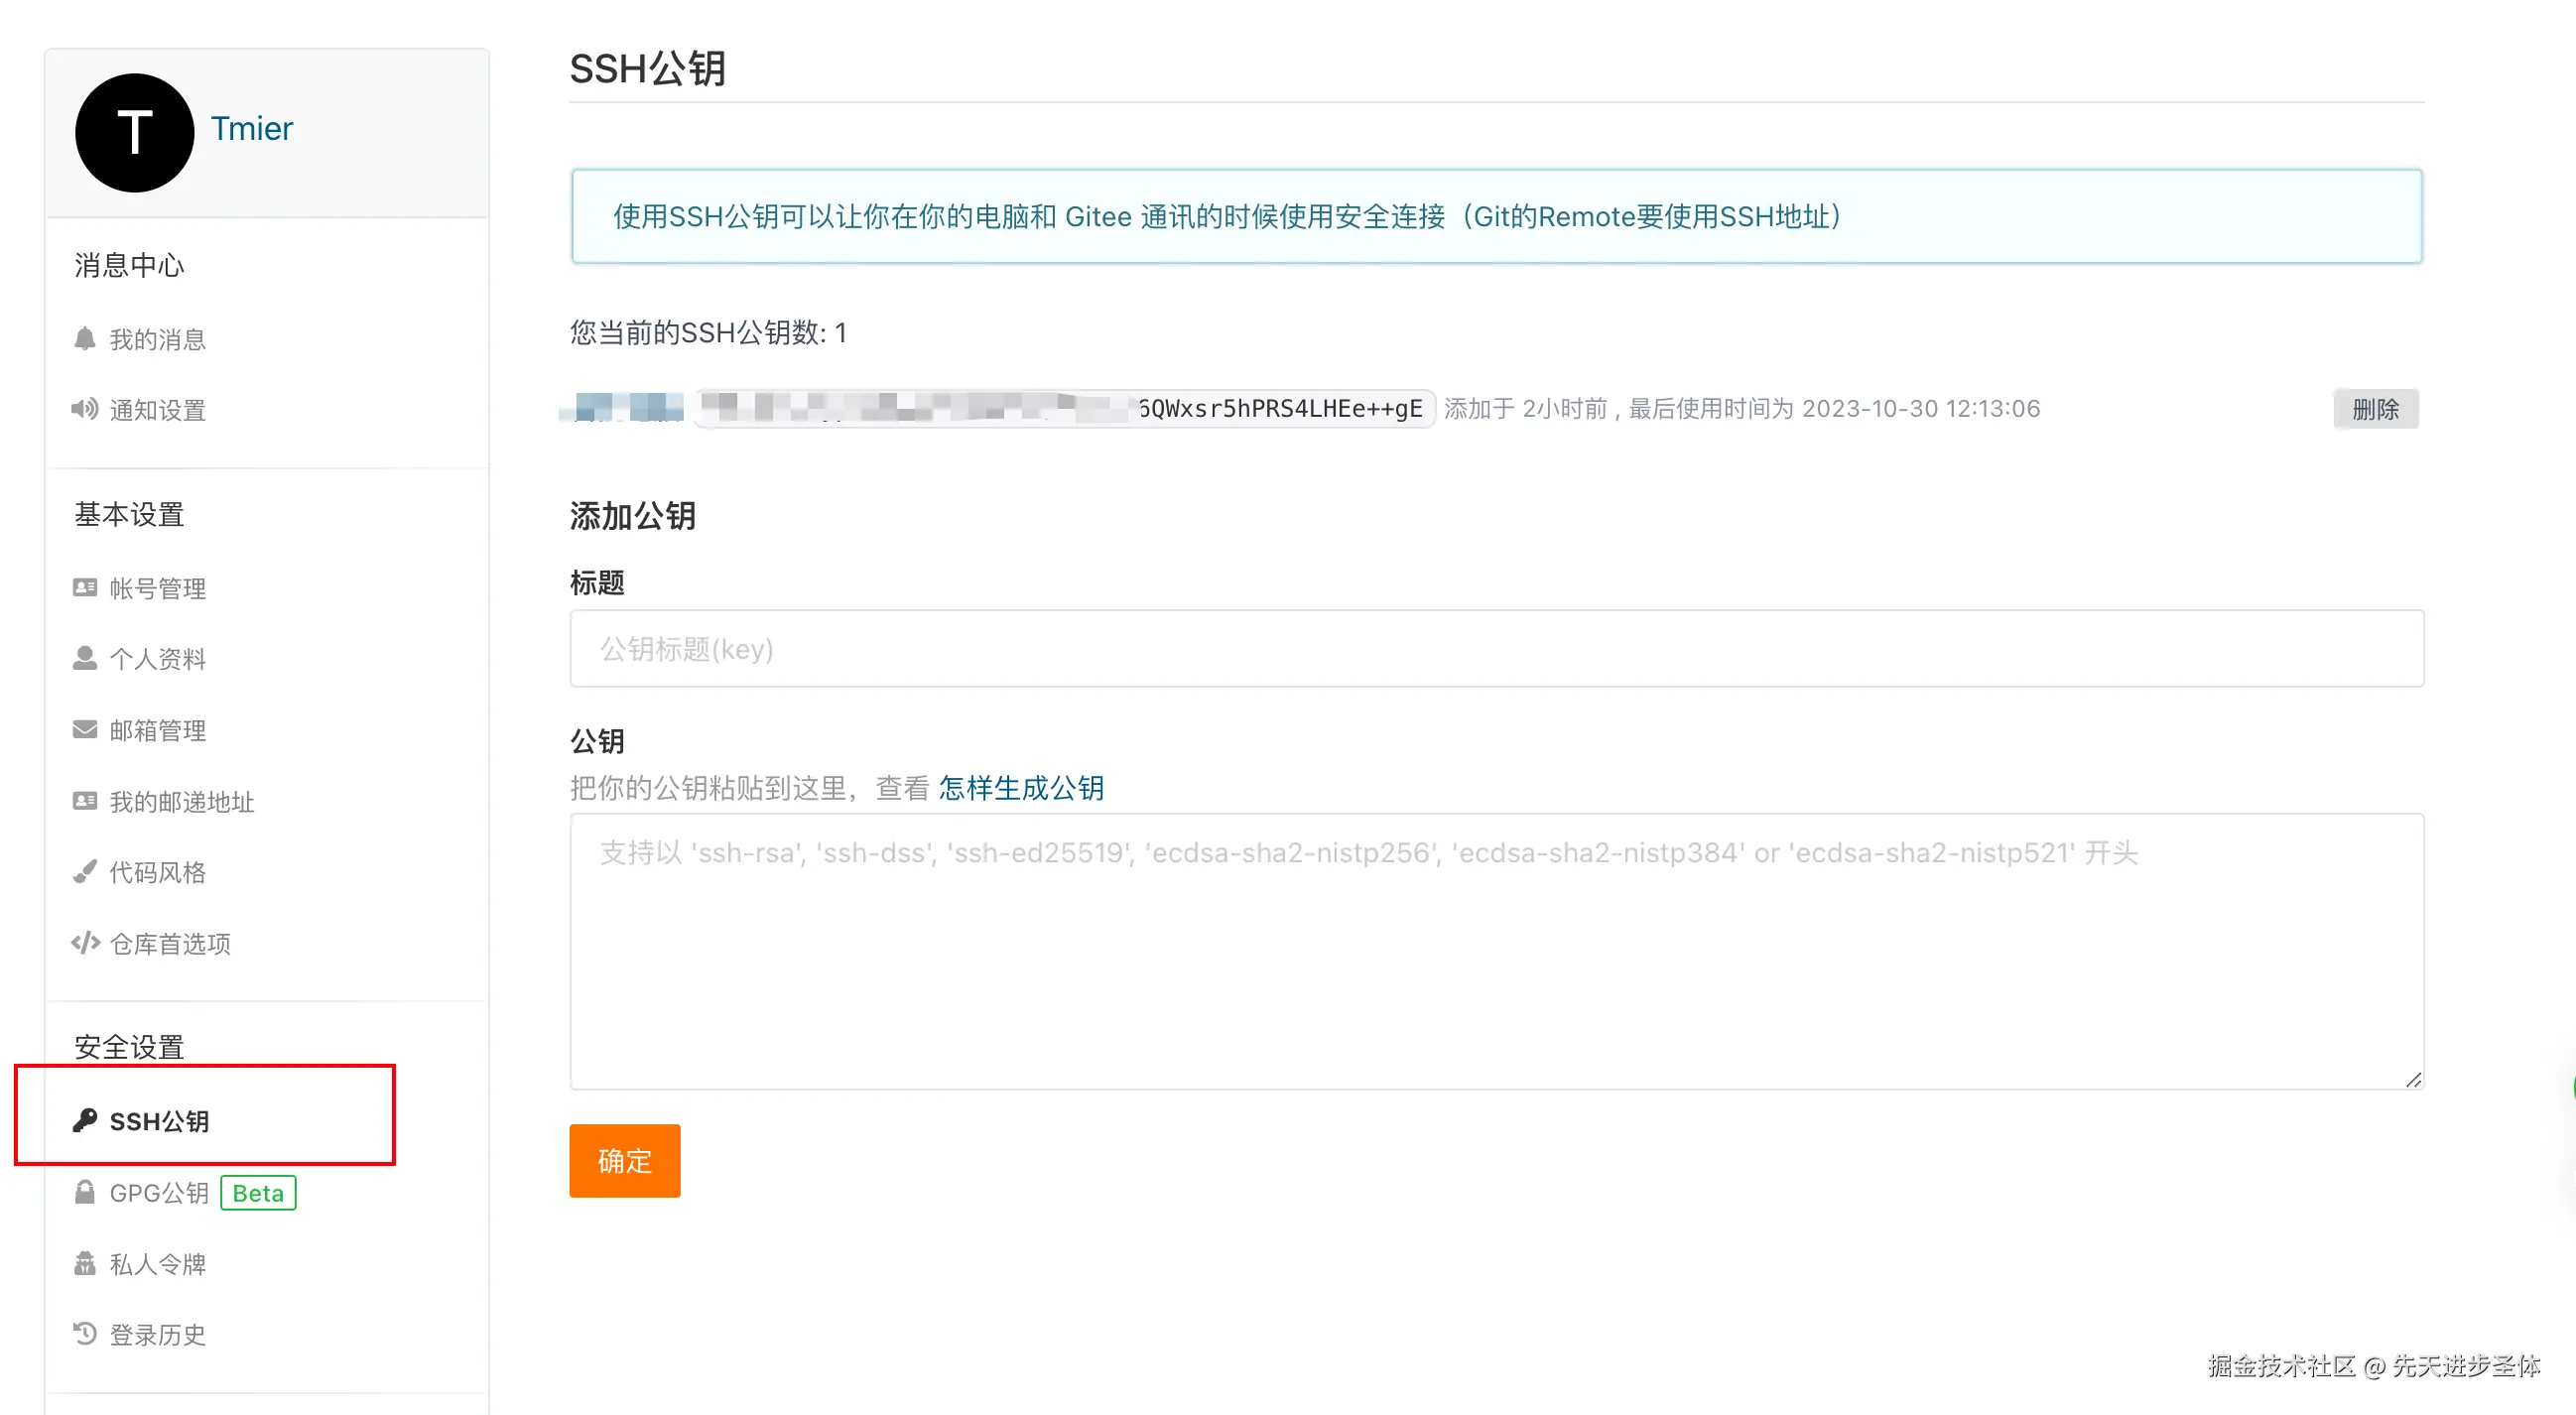The width and height of the screenshot is (2576, 1415).
Task: Open 私人令牌 settings page
Action: coord(157,1264)
